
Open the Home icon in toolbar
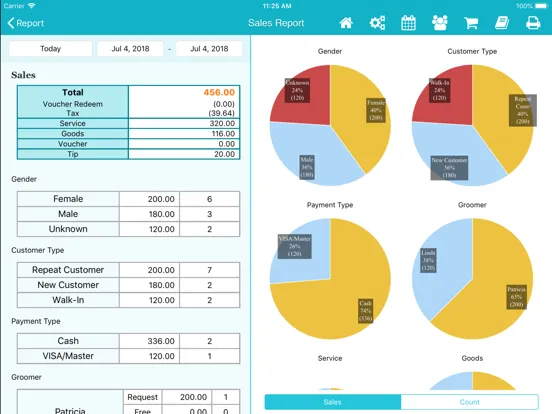tap(346, 23)
